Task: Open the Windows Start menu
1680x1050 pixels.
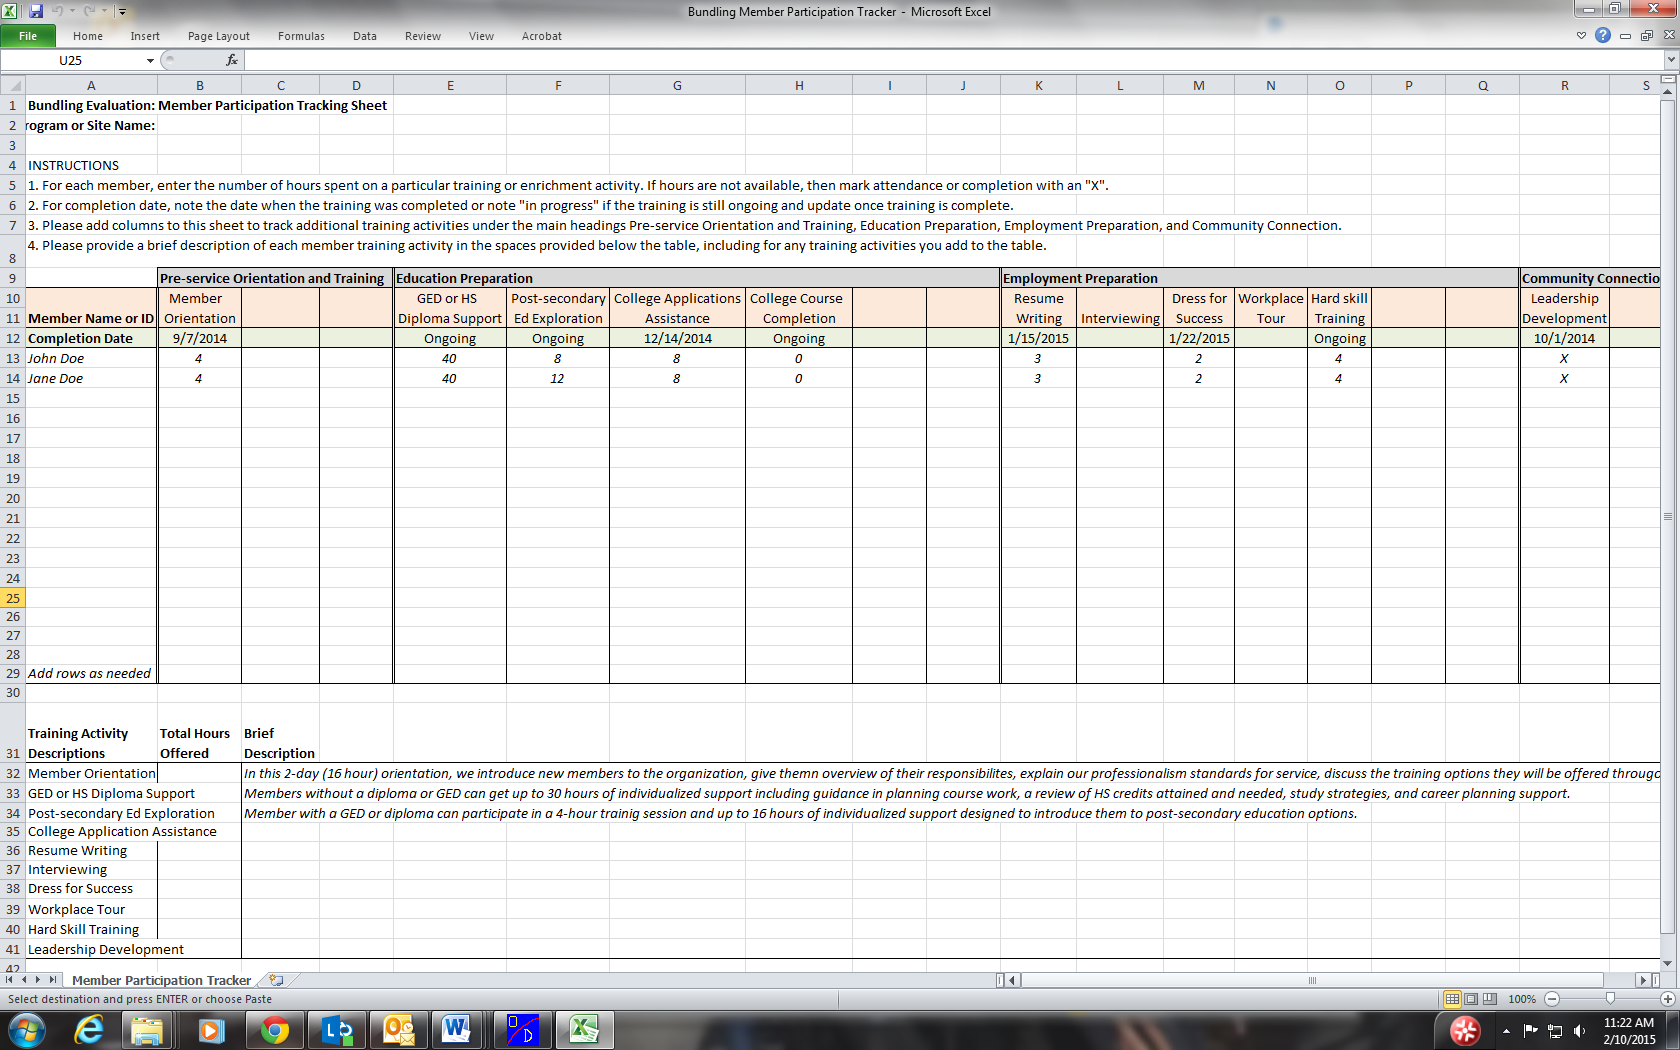Action: [27, 1030]
